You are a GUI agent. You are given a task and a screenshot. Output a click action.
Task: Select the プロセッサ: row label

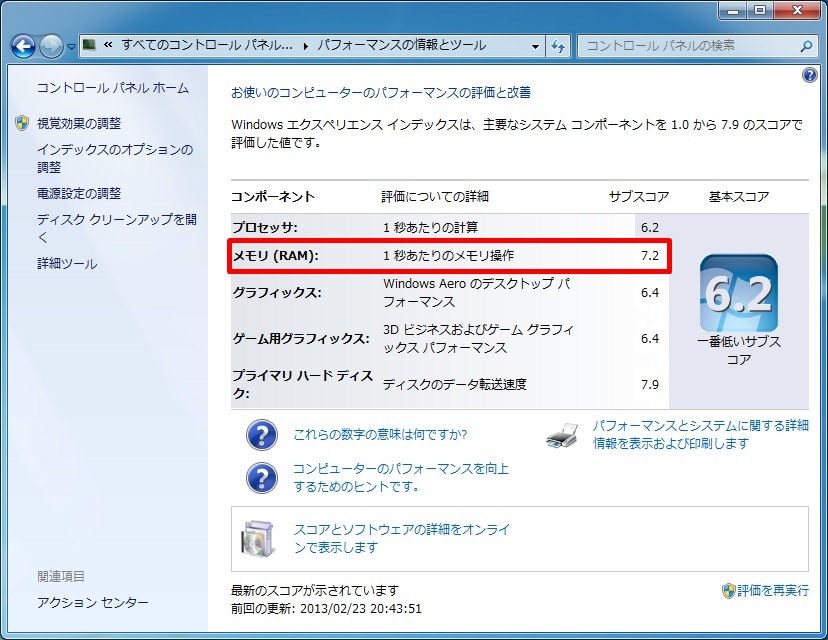coord(266,228)
